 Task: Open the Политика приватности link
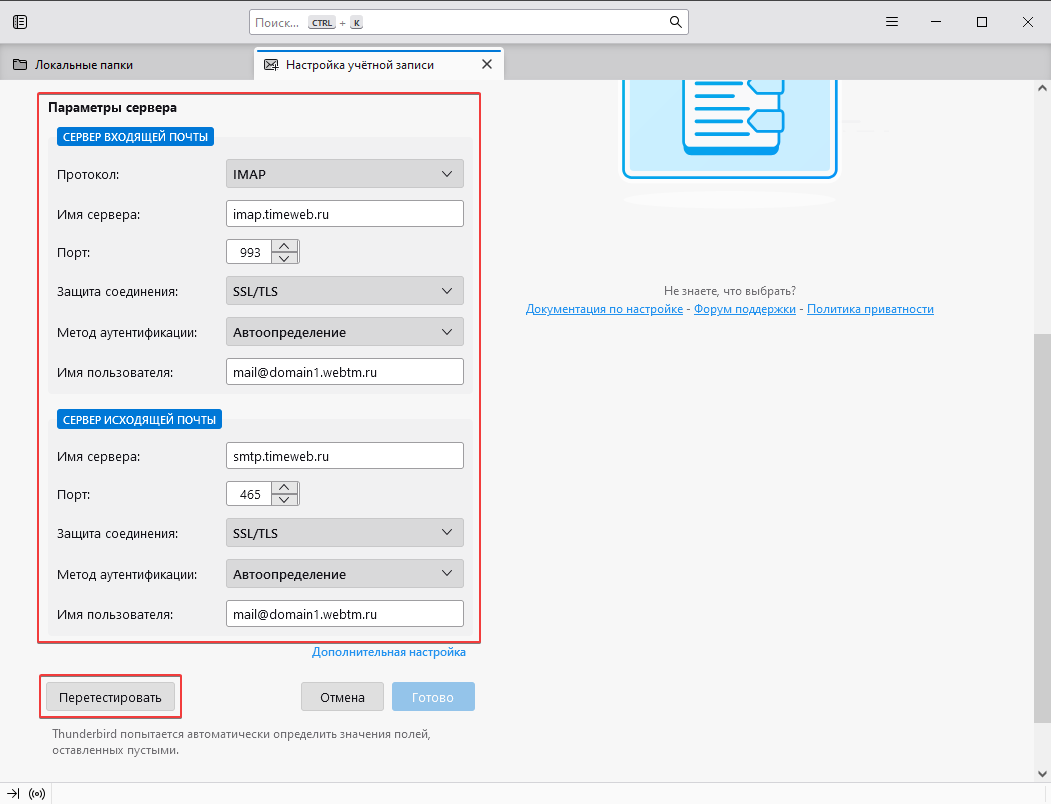pyautogui.click(x=870, y=309)
